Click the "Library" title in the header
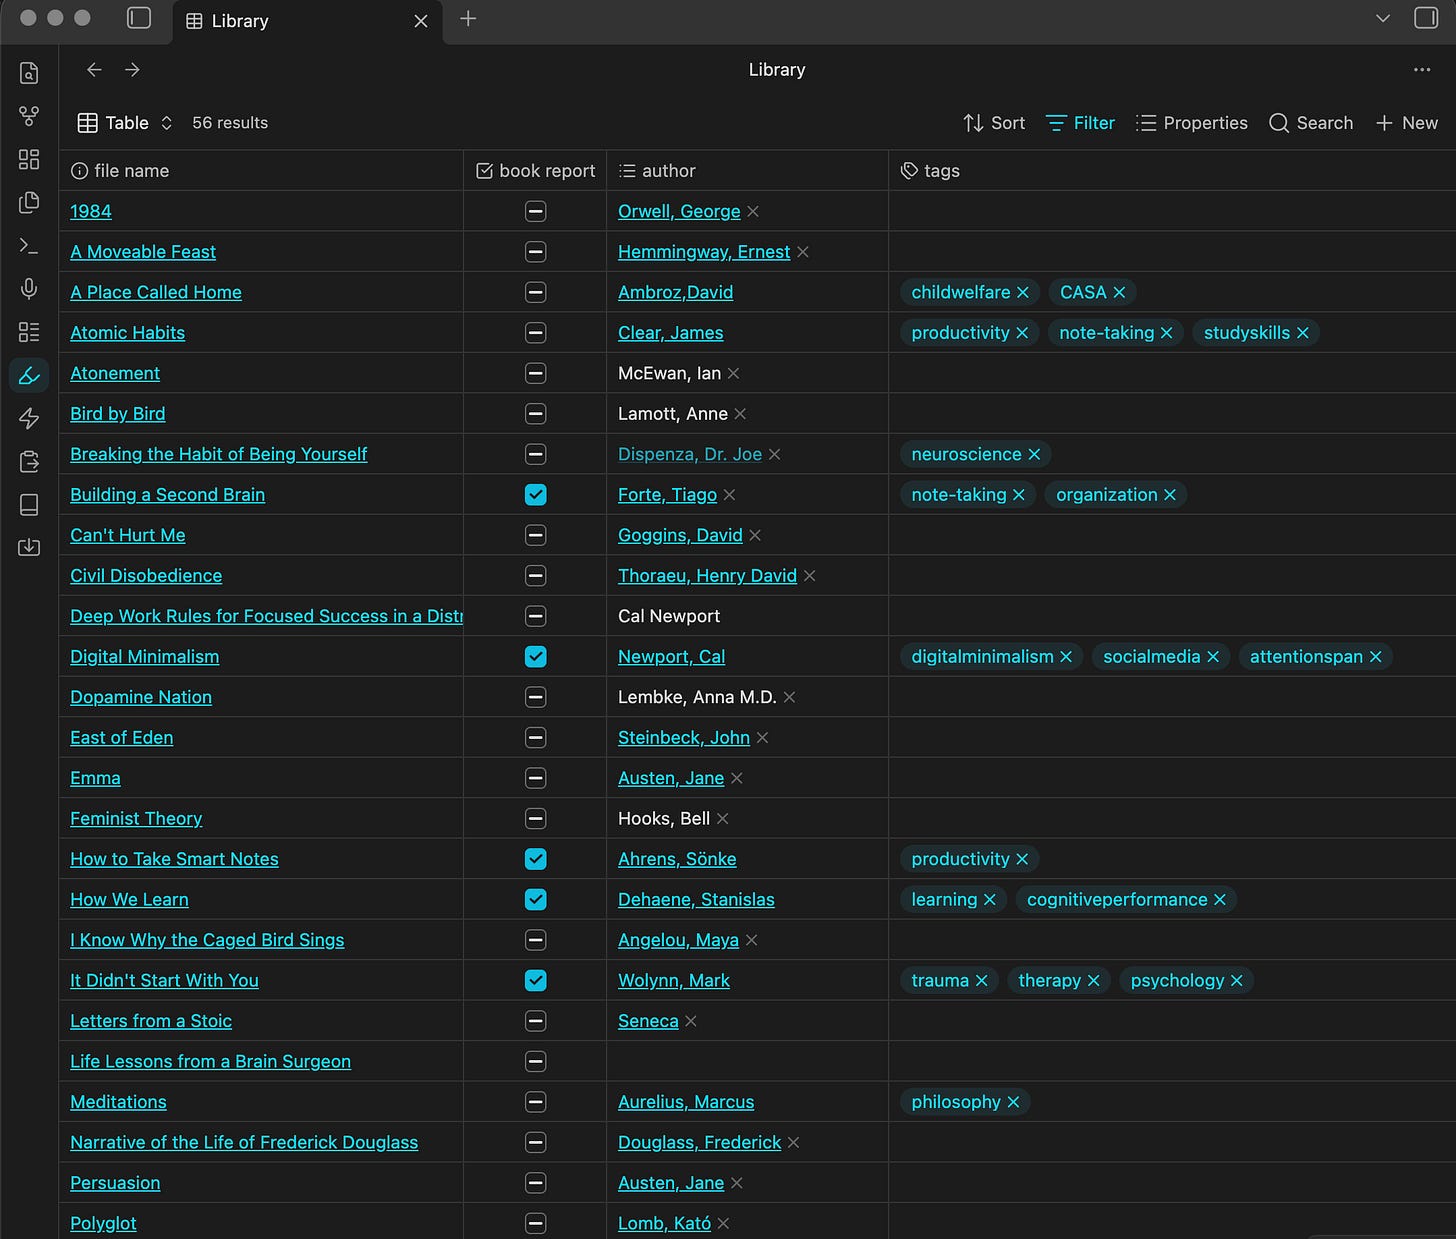This screenshot has height=1239, width=1456. (x=777, y=70)
